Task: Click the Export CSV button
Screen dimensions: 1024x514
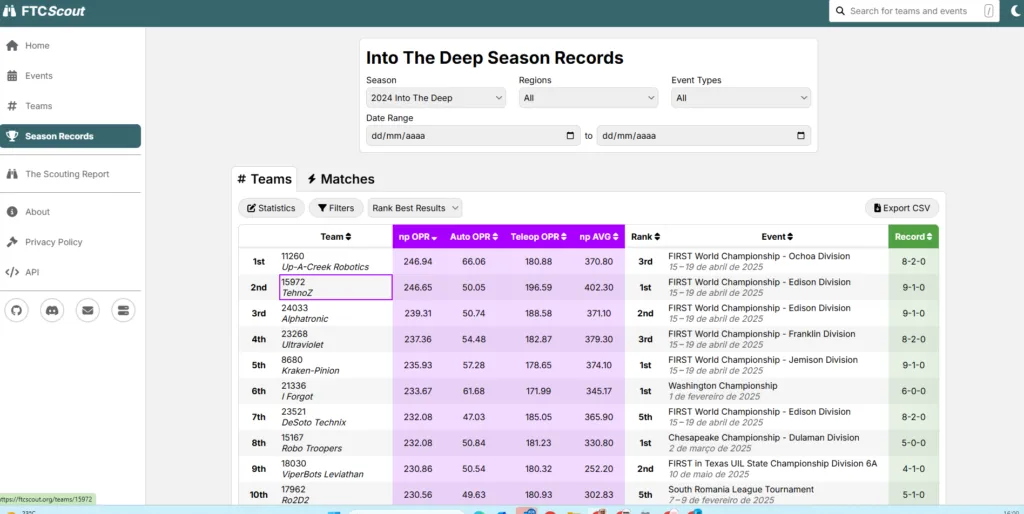Action: pos(902,208)
